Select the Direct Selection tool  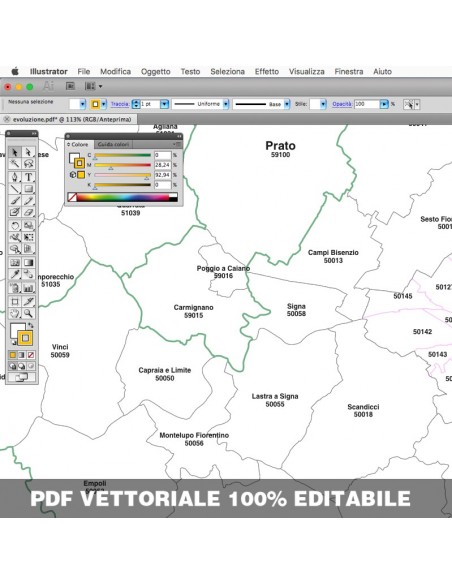click(28, 152)
